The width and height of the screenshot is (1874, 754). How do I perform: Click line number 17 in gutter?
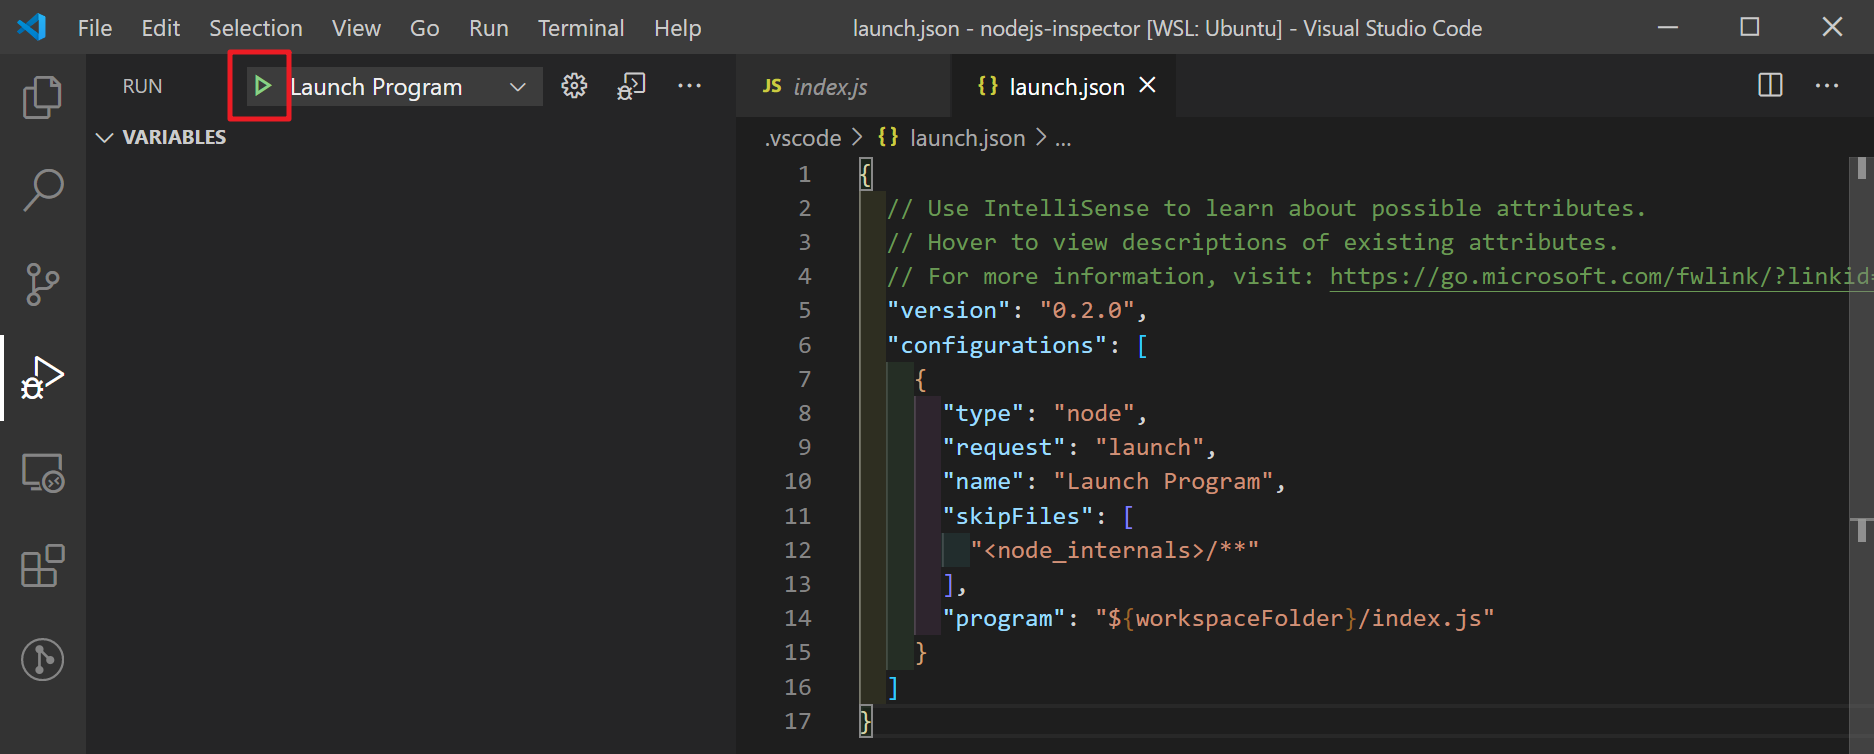798,721
